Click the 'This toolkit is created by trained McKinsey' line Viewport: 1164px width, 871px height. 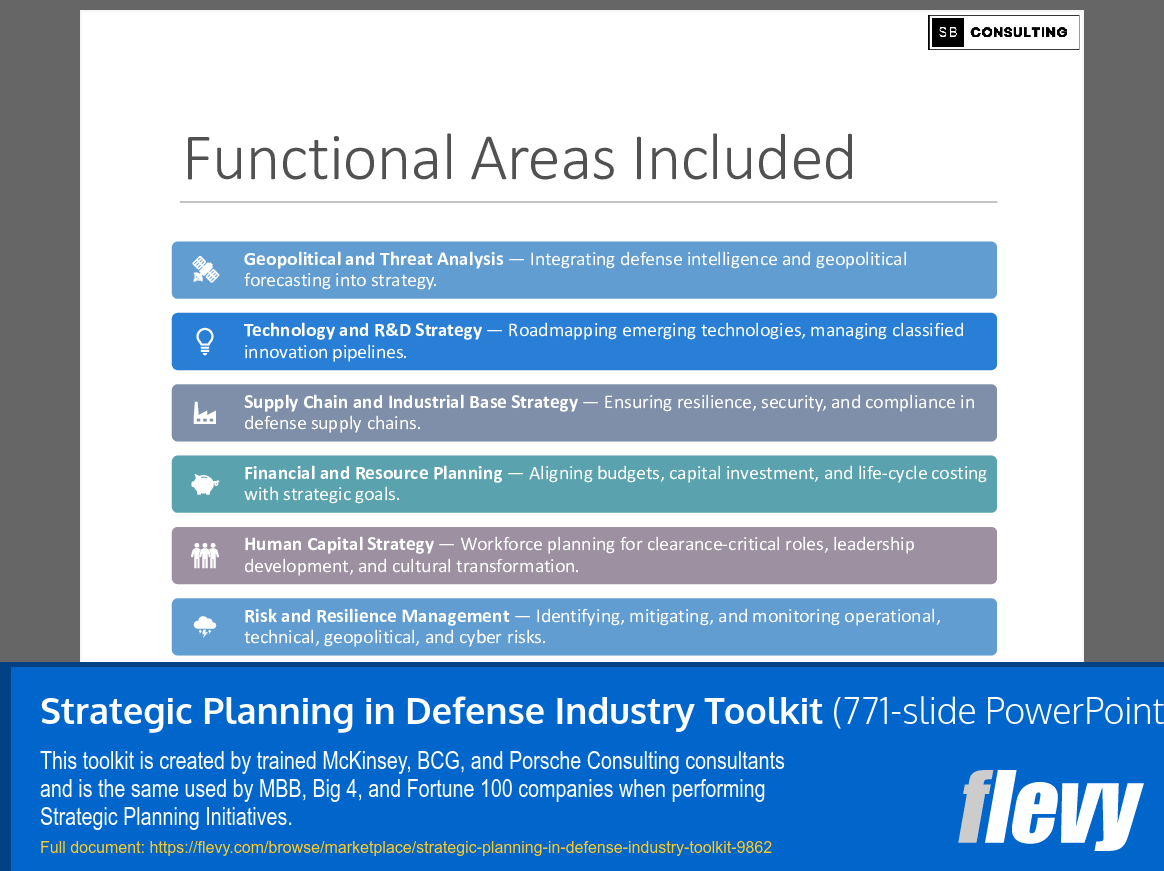pyautogui.click(x=412, y=760)
